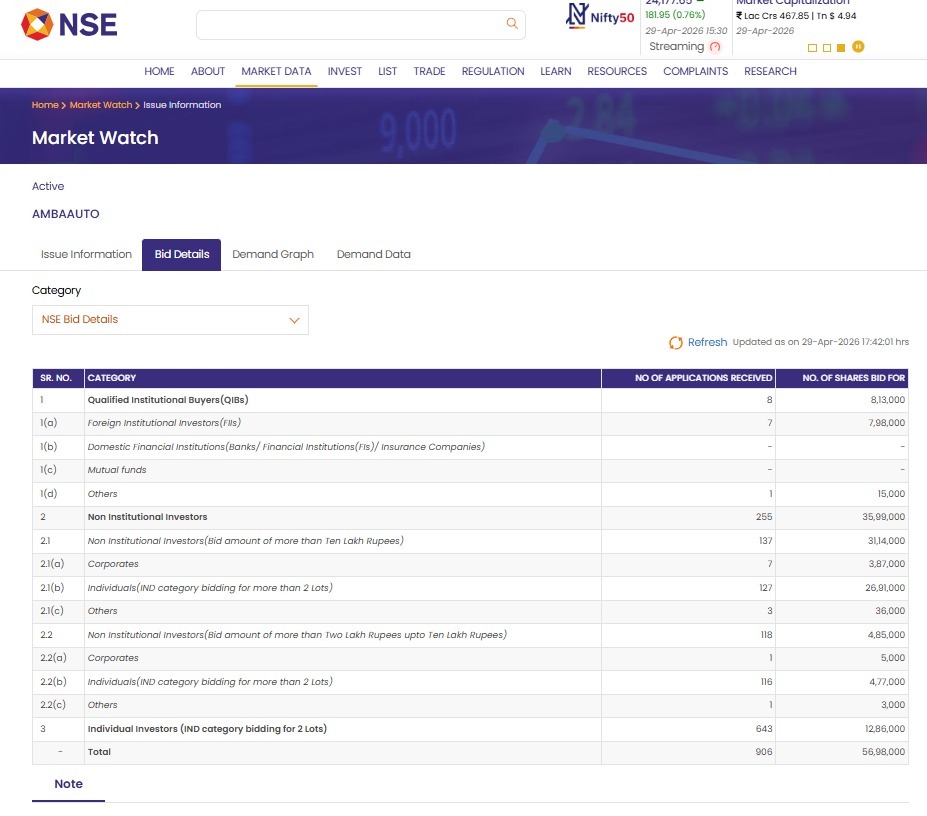Viewport: 927px width, 816px height.
Task: Open the INVEST menu
Action: [x=345, y=72]
